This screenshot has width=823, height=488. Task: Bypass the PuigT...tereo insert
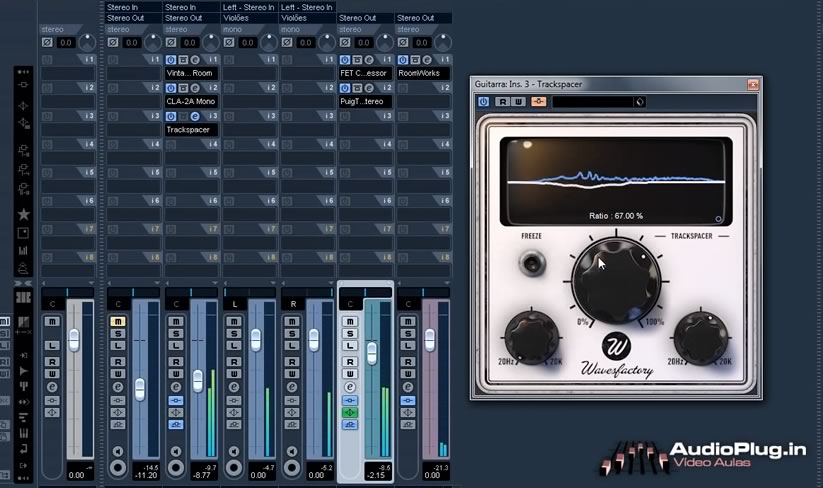click(345, 88)
